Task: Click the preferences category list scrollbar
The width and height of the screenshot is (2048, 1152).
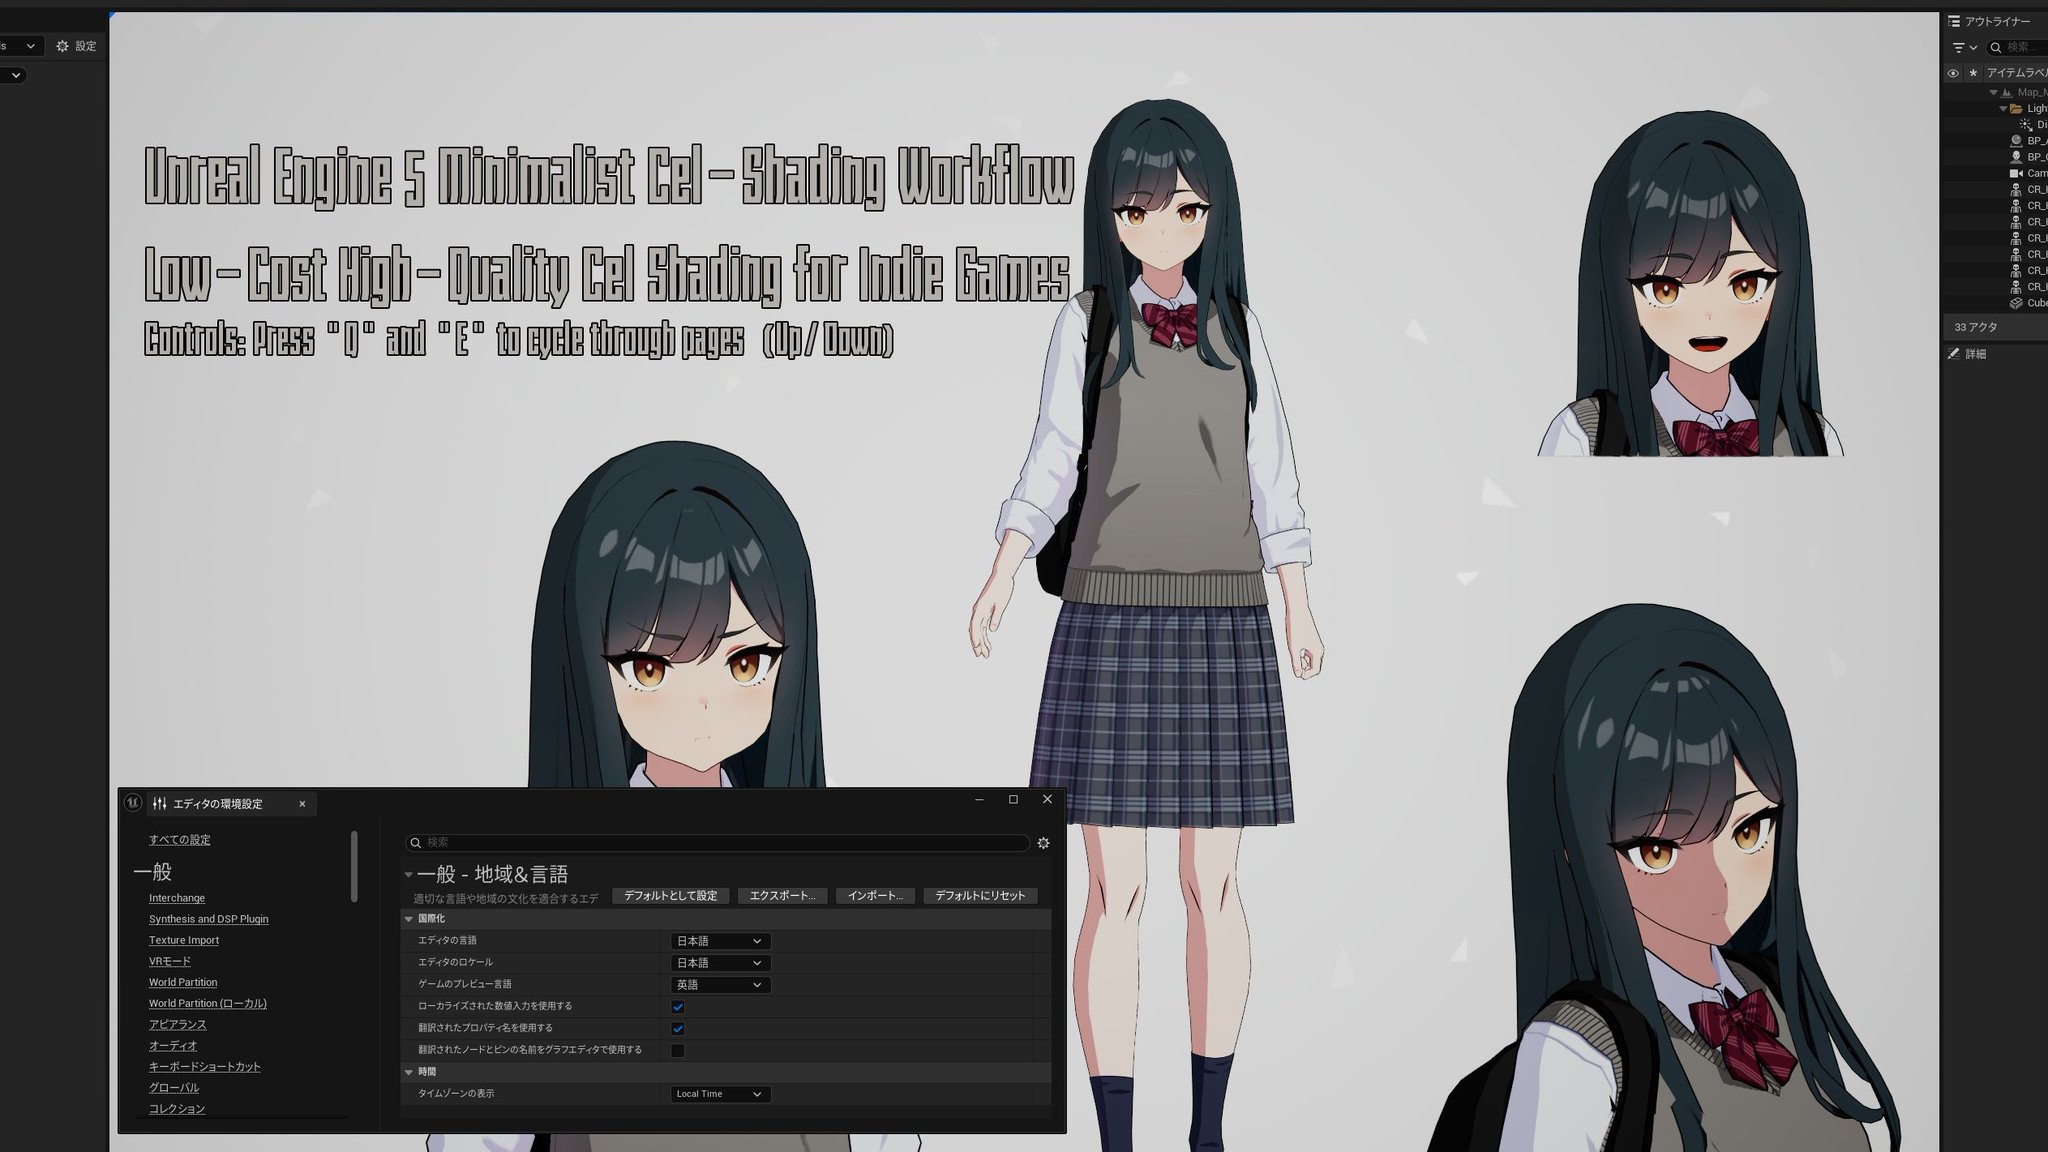Action: tap(354, 866)
